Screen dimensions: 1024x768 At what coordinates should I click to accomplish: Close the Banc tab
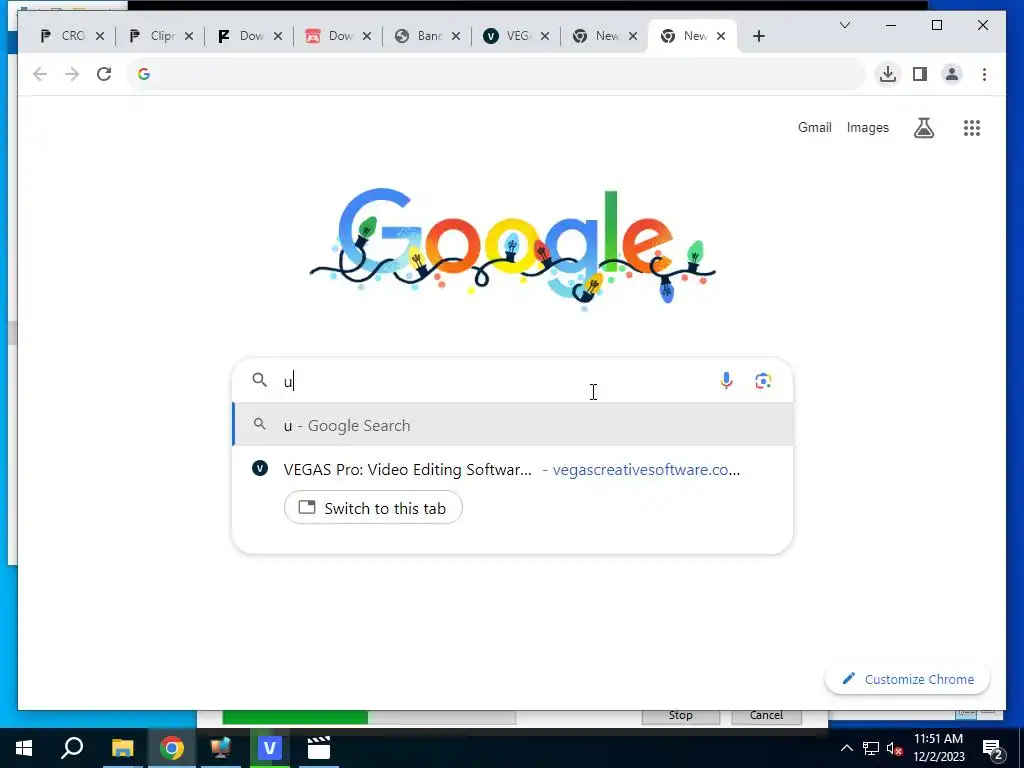(456, 36)
